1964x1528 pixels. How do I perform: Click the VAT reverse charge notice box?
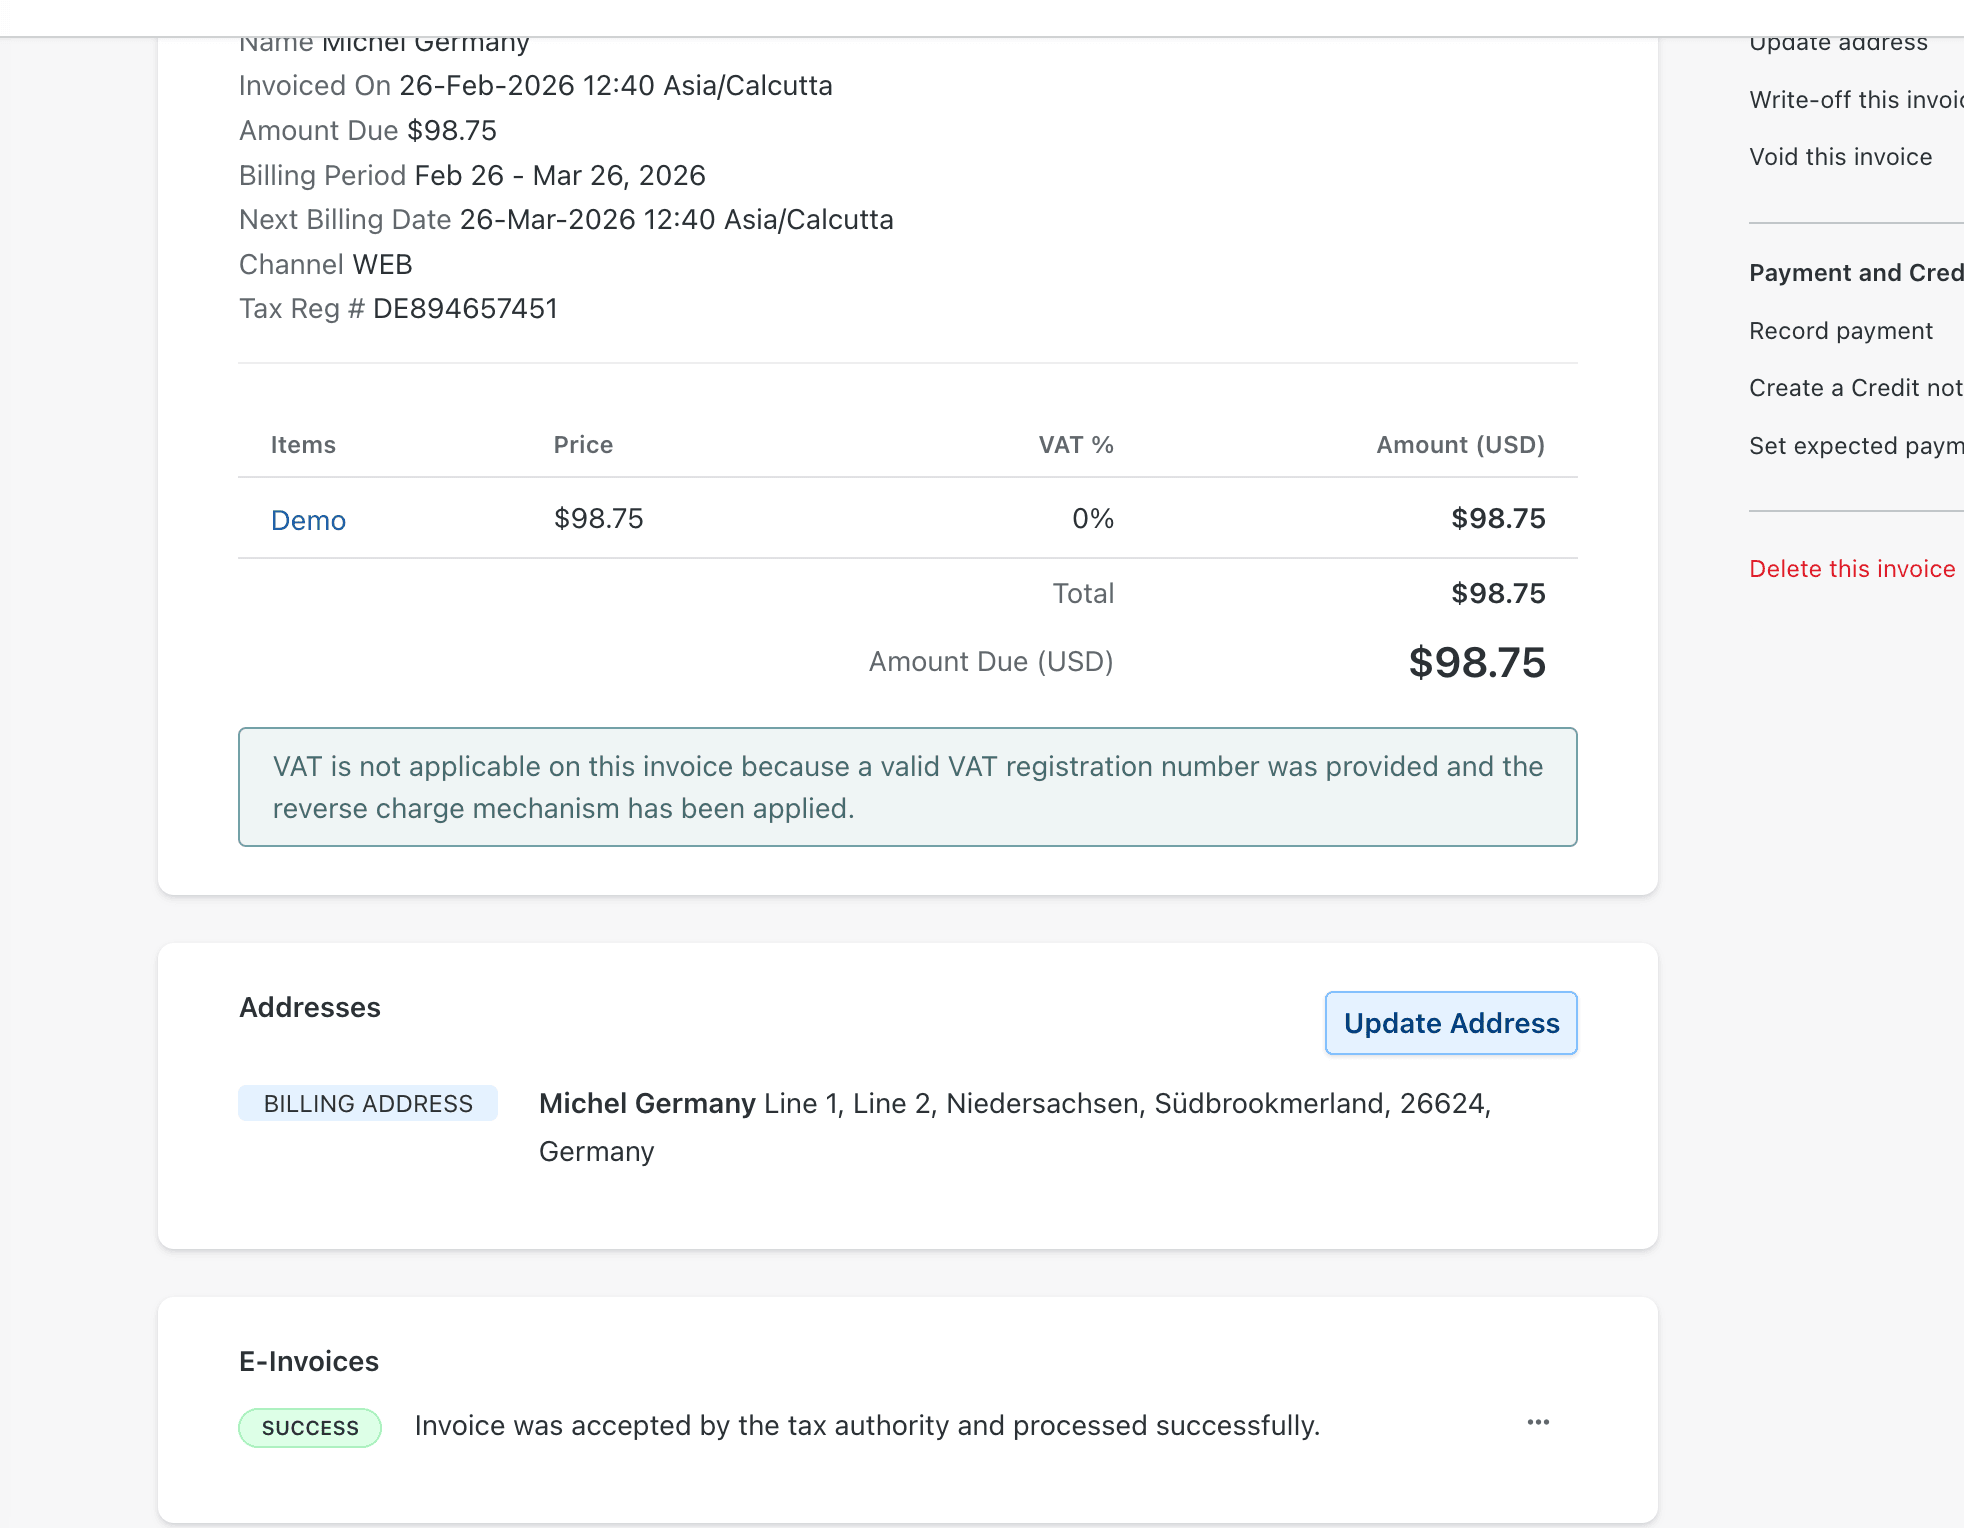[907, 787]
